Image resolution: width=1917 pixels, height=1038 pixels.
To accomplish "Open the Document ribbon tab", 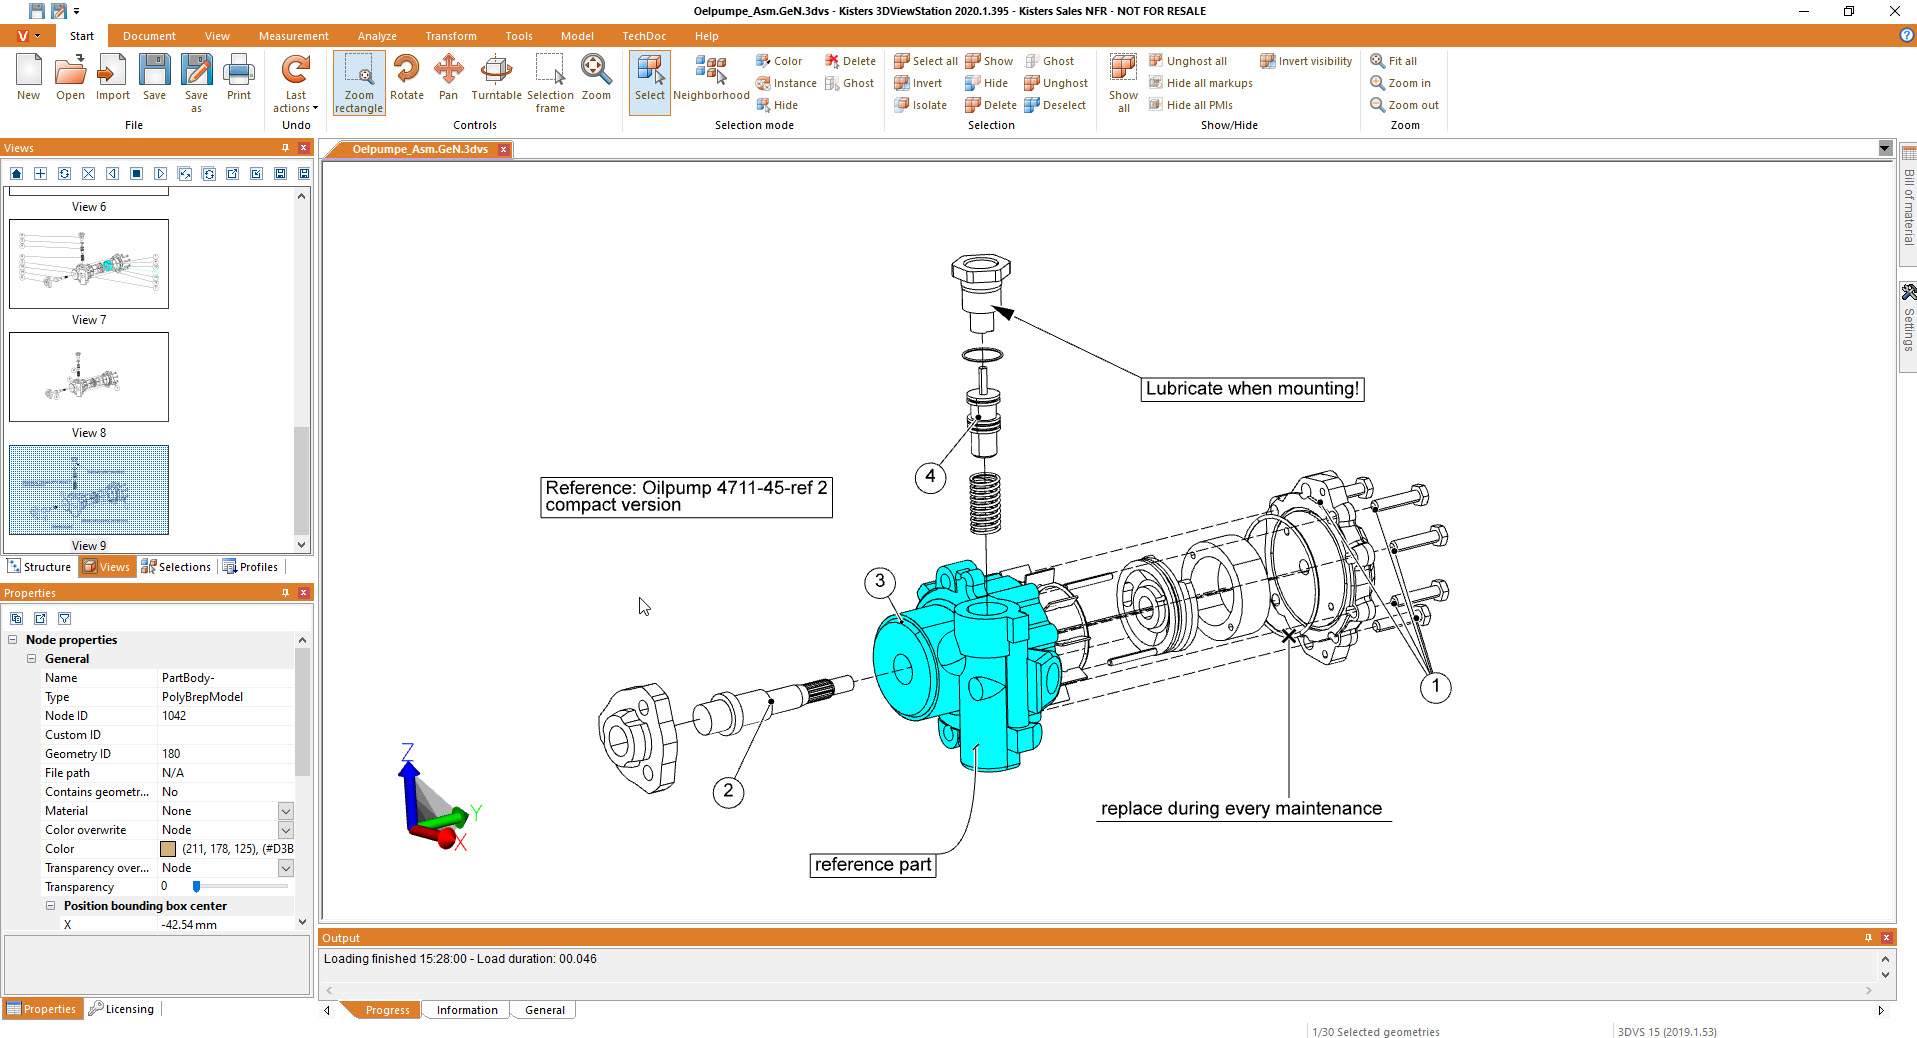I will (149, 36).
